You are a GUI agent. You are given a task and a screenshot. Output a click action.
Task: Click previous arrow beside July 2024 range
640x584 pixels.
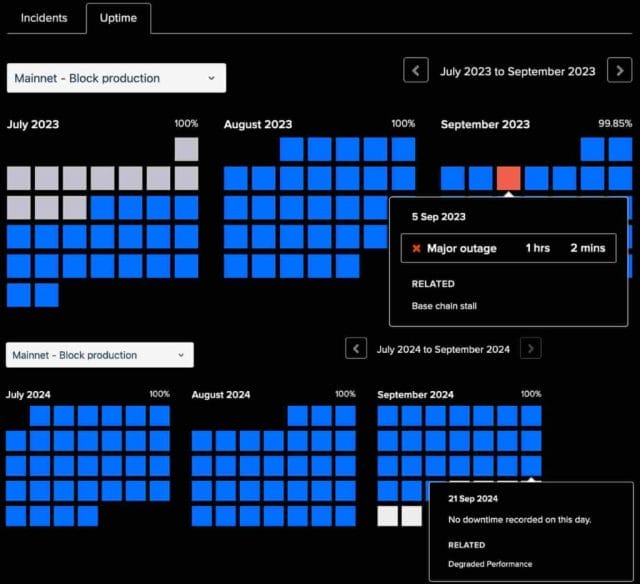coord(356,349)
